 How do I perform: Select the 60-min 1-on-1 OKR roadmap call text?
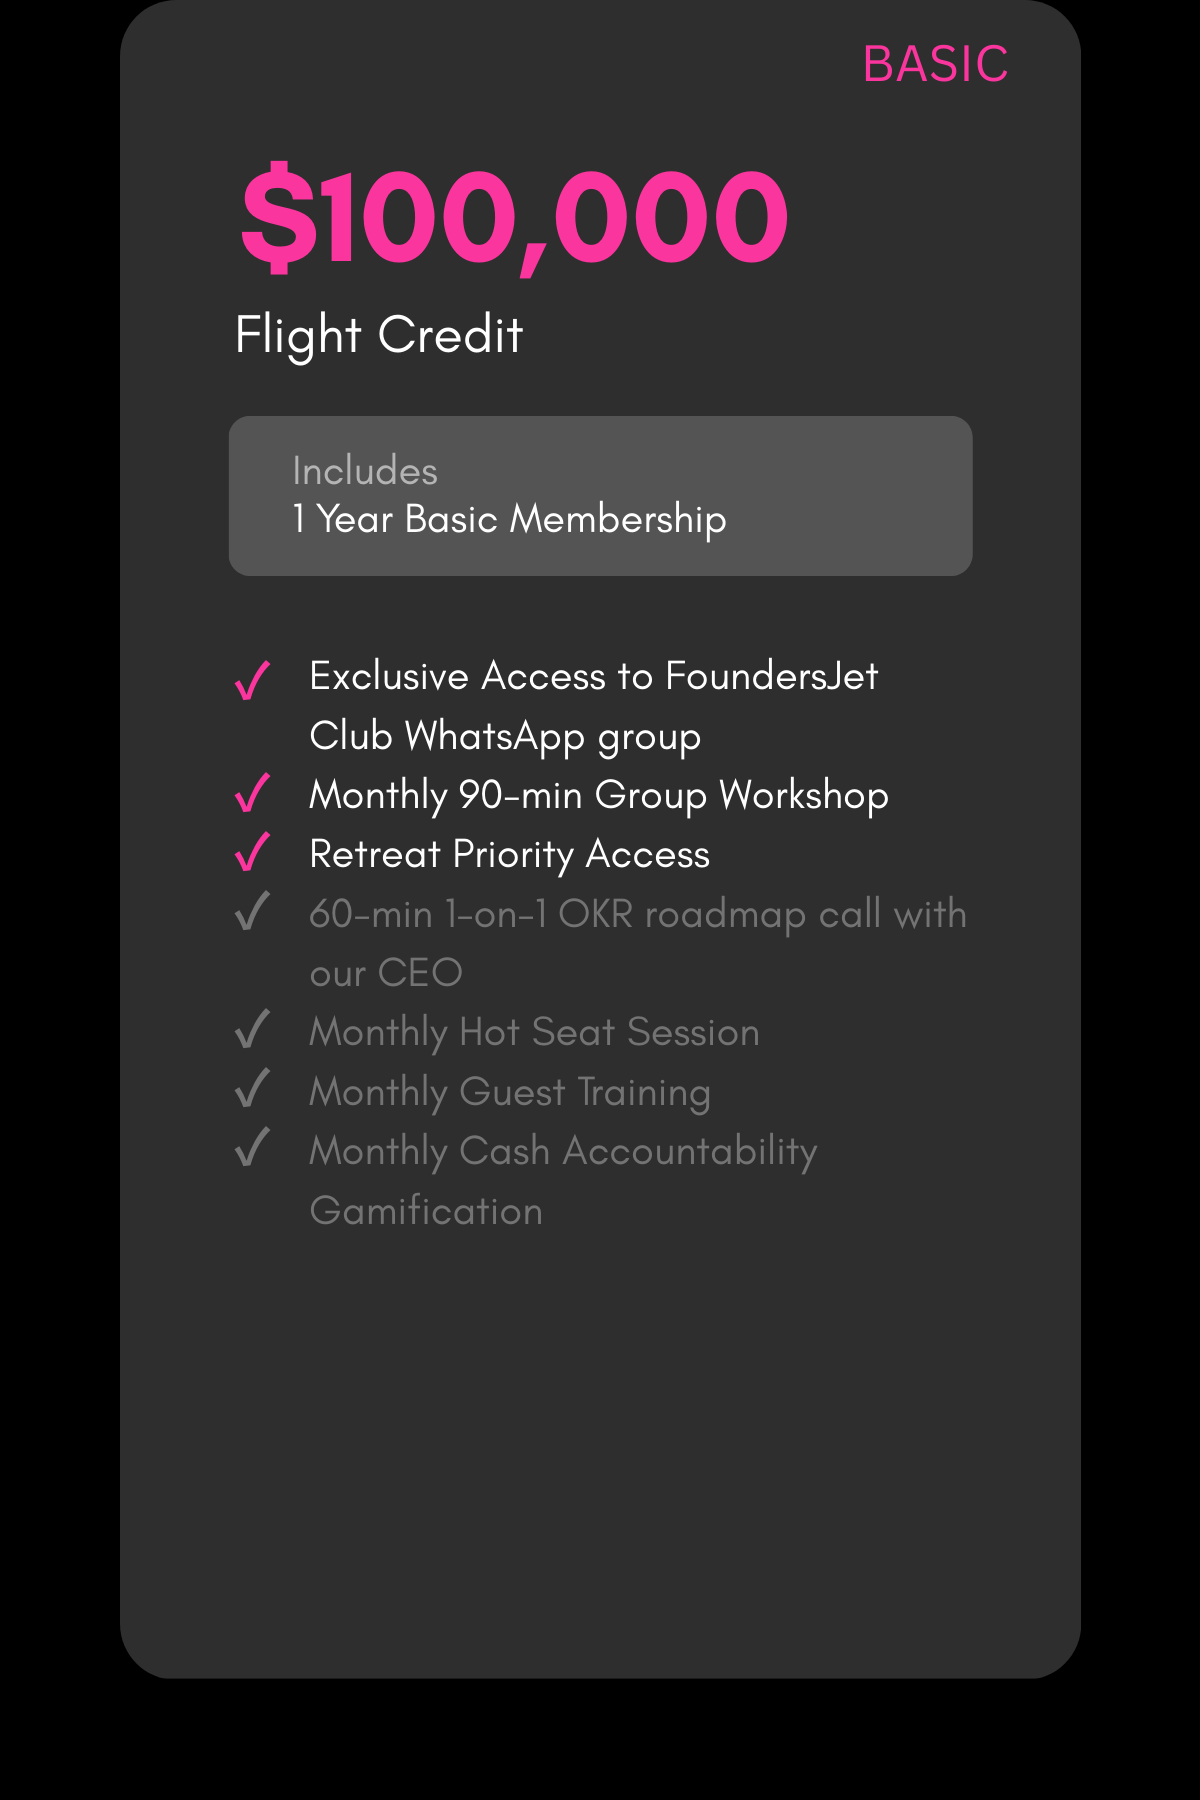click(638, 943)
